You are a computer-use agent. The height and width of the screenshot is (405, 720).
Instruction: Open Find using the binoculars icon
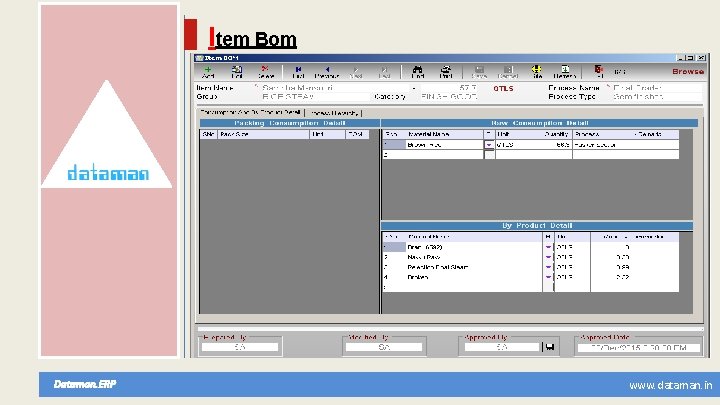tap(417, 72)
